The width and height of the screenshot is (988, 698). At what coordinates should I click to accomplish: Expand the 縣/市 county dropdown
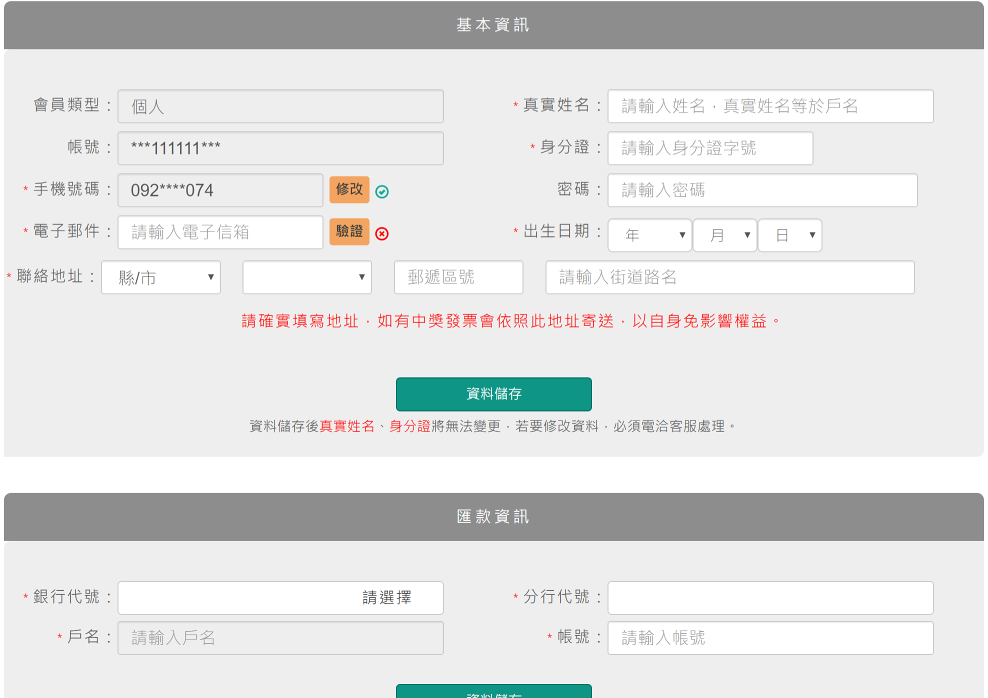pyautogui.click(x=161, y=278)
